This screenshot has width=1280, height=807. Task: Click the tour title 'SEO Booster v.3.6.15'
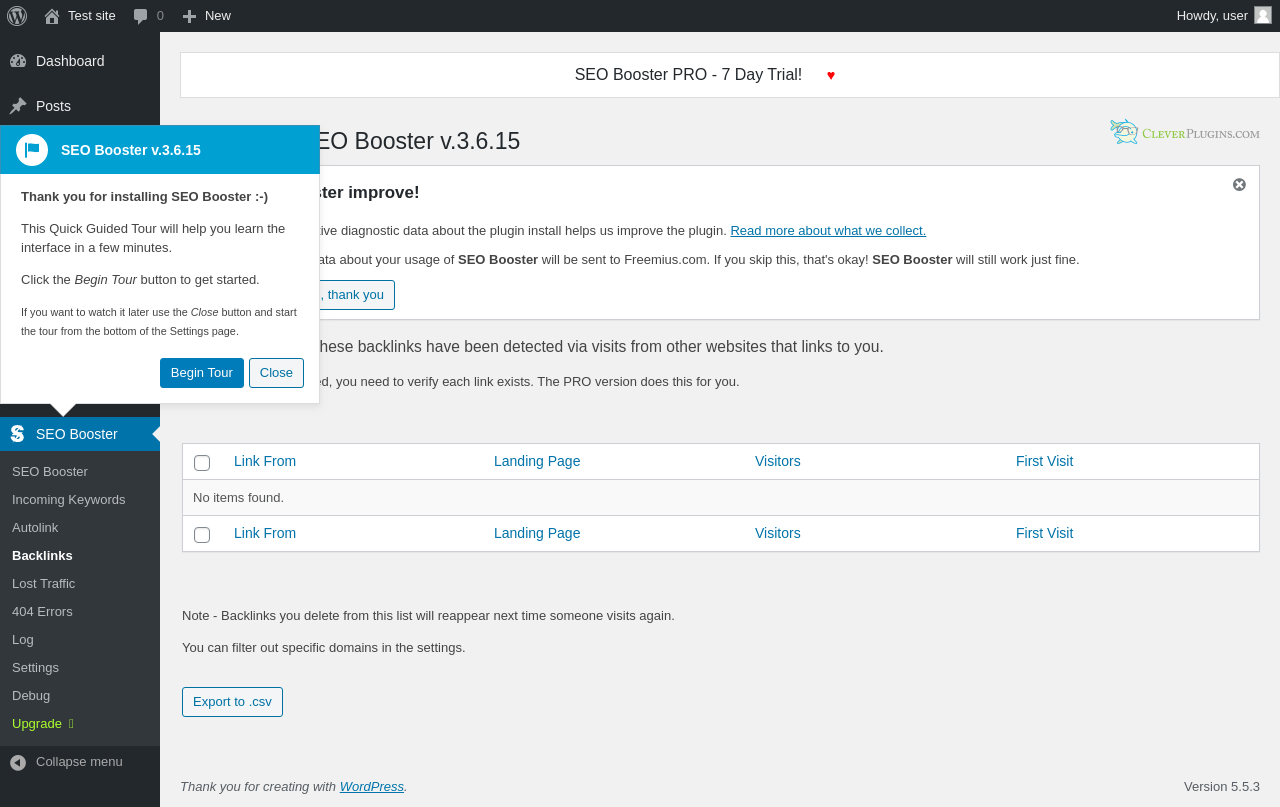click(x=131, y=150)
